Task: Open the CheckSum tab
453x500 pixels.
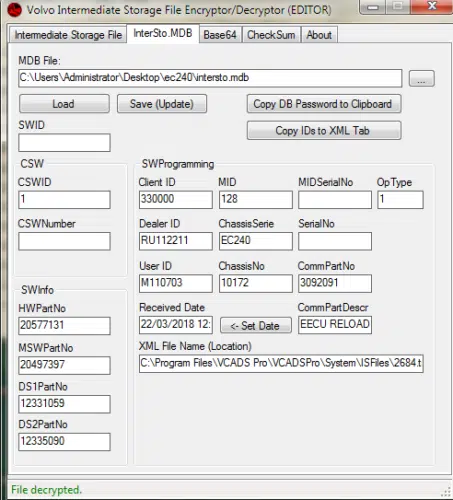Action: [271, 35]
